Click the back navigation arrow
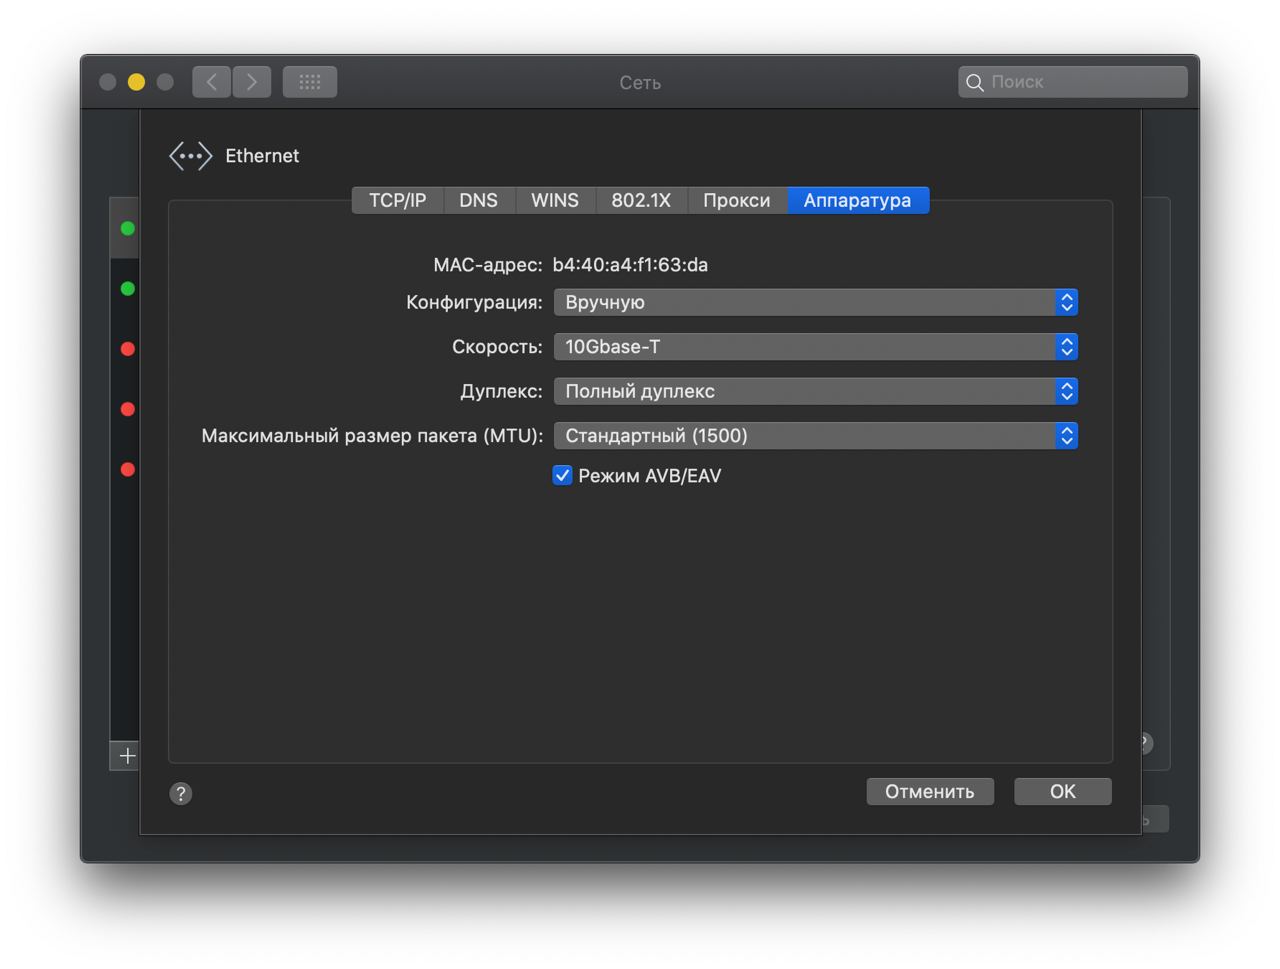1280x969 pixels. click(211, 82)
